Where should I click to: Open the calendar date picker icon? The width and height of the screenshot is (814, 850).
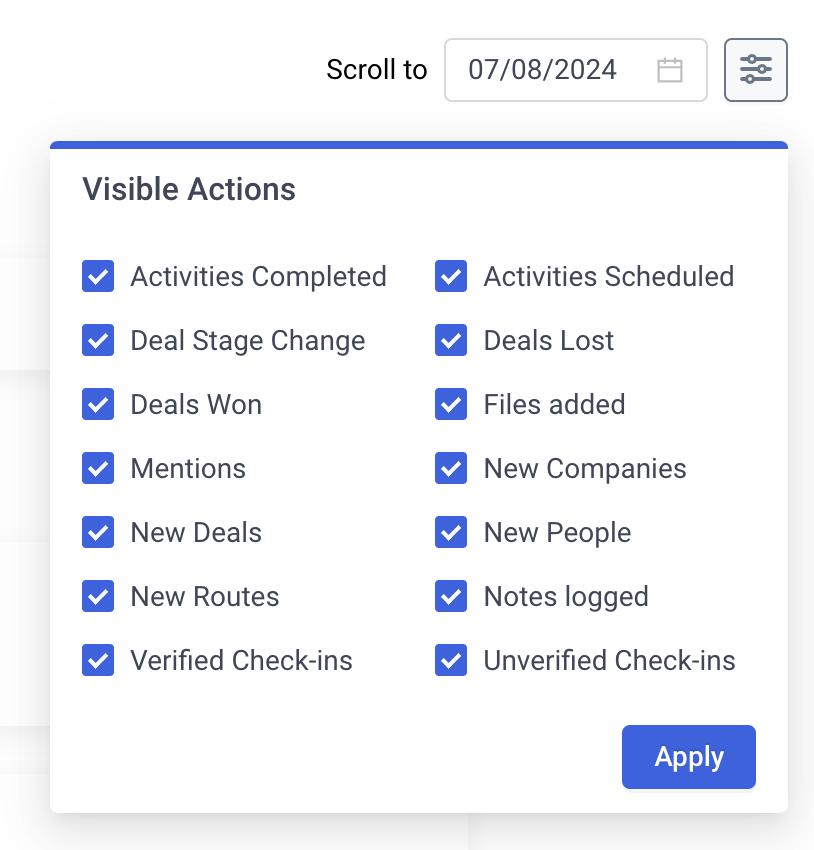pos(669,70)
